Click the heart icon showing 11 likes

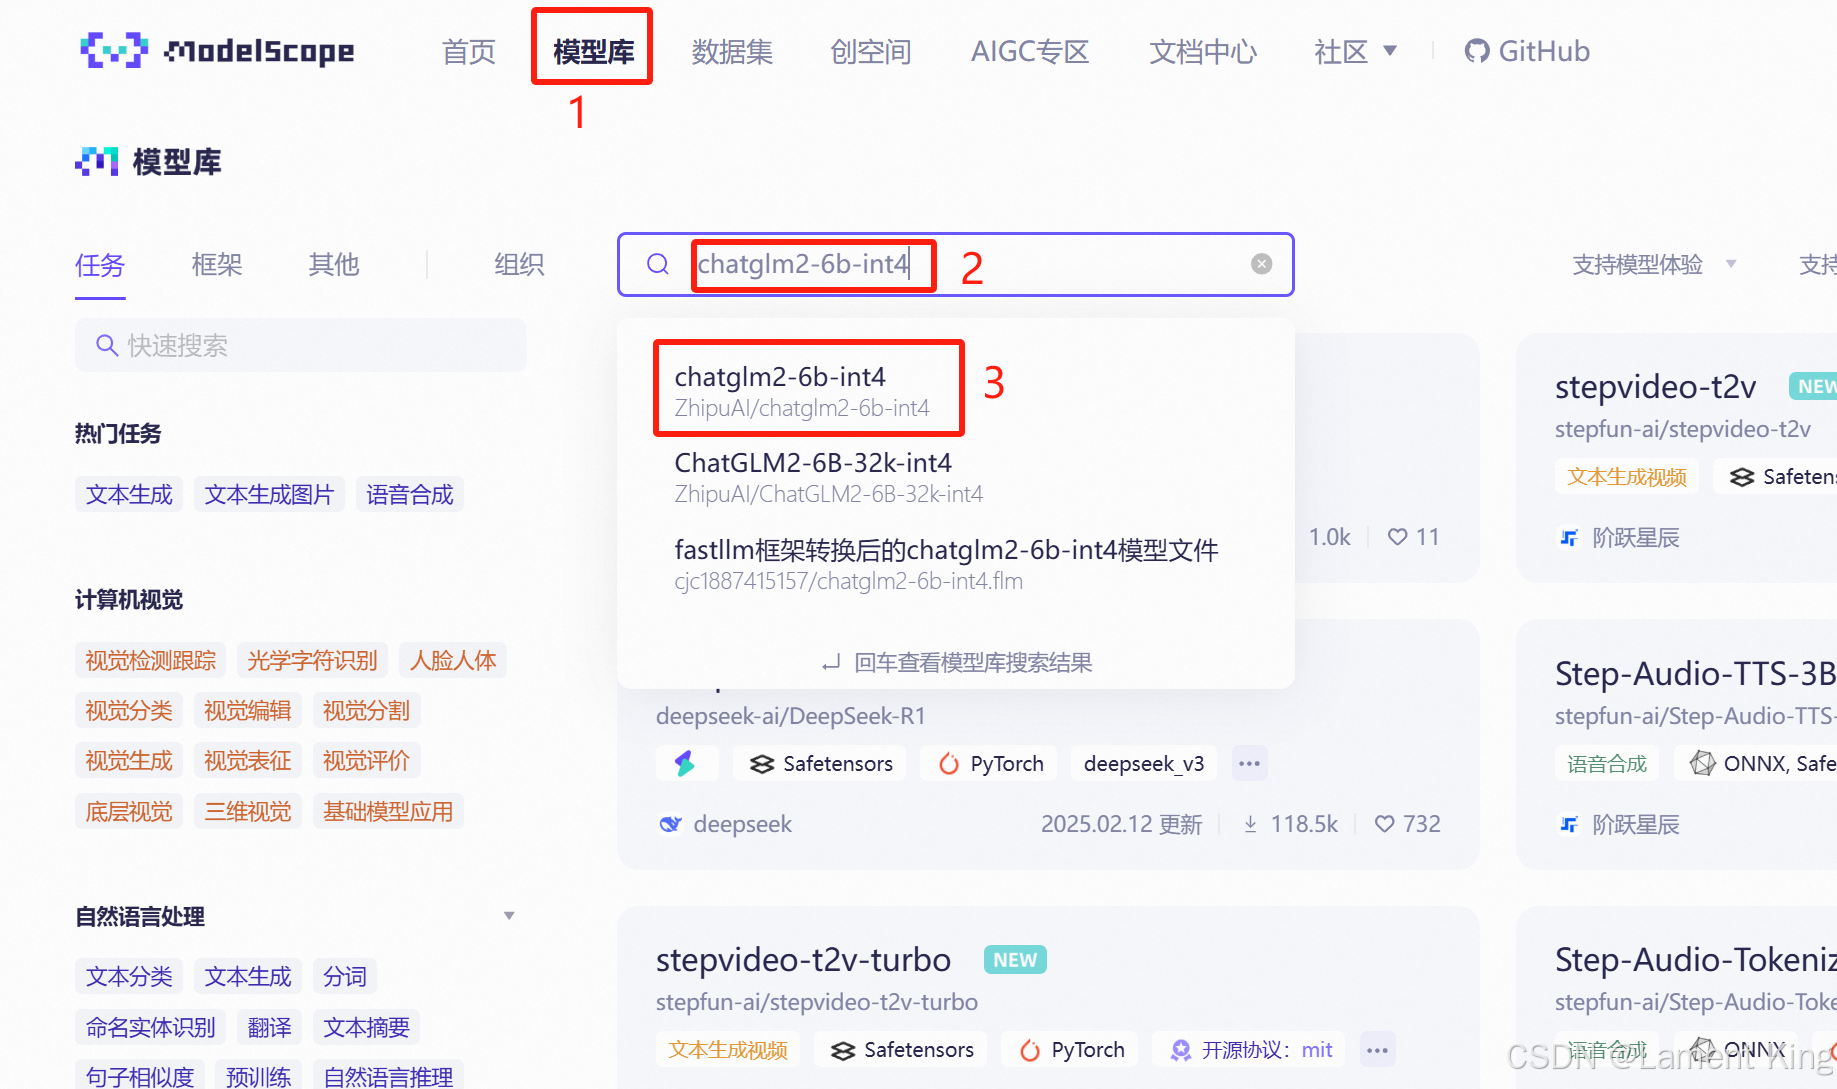pyautogui.click(x=1397, y=537)
